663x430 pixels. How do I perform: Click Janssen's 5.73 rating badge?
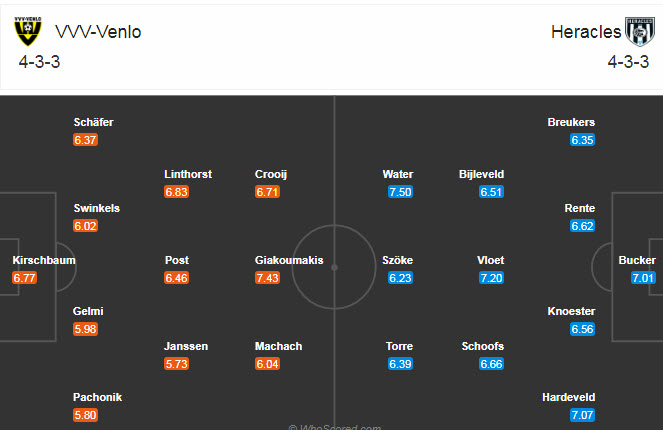pyautogui.click(x=177, y=363)
